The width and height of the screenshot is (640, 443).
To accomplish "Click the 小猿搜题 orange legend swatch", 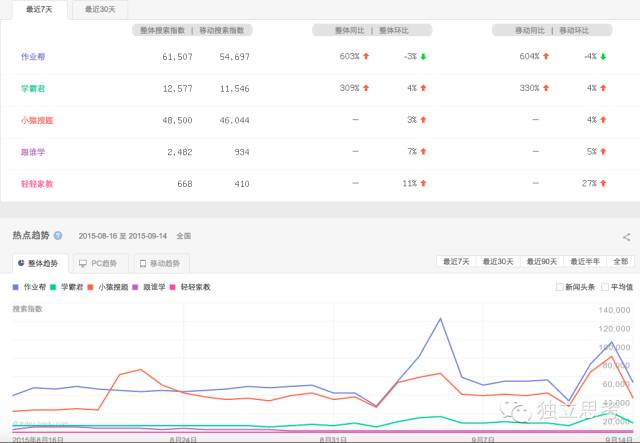I will coord(91,287).
